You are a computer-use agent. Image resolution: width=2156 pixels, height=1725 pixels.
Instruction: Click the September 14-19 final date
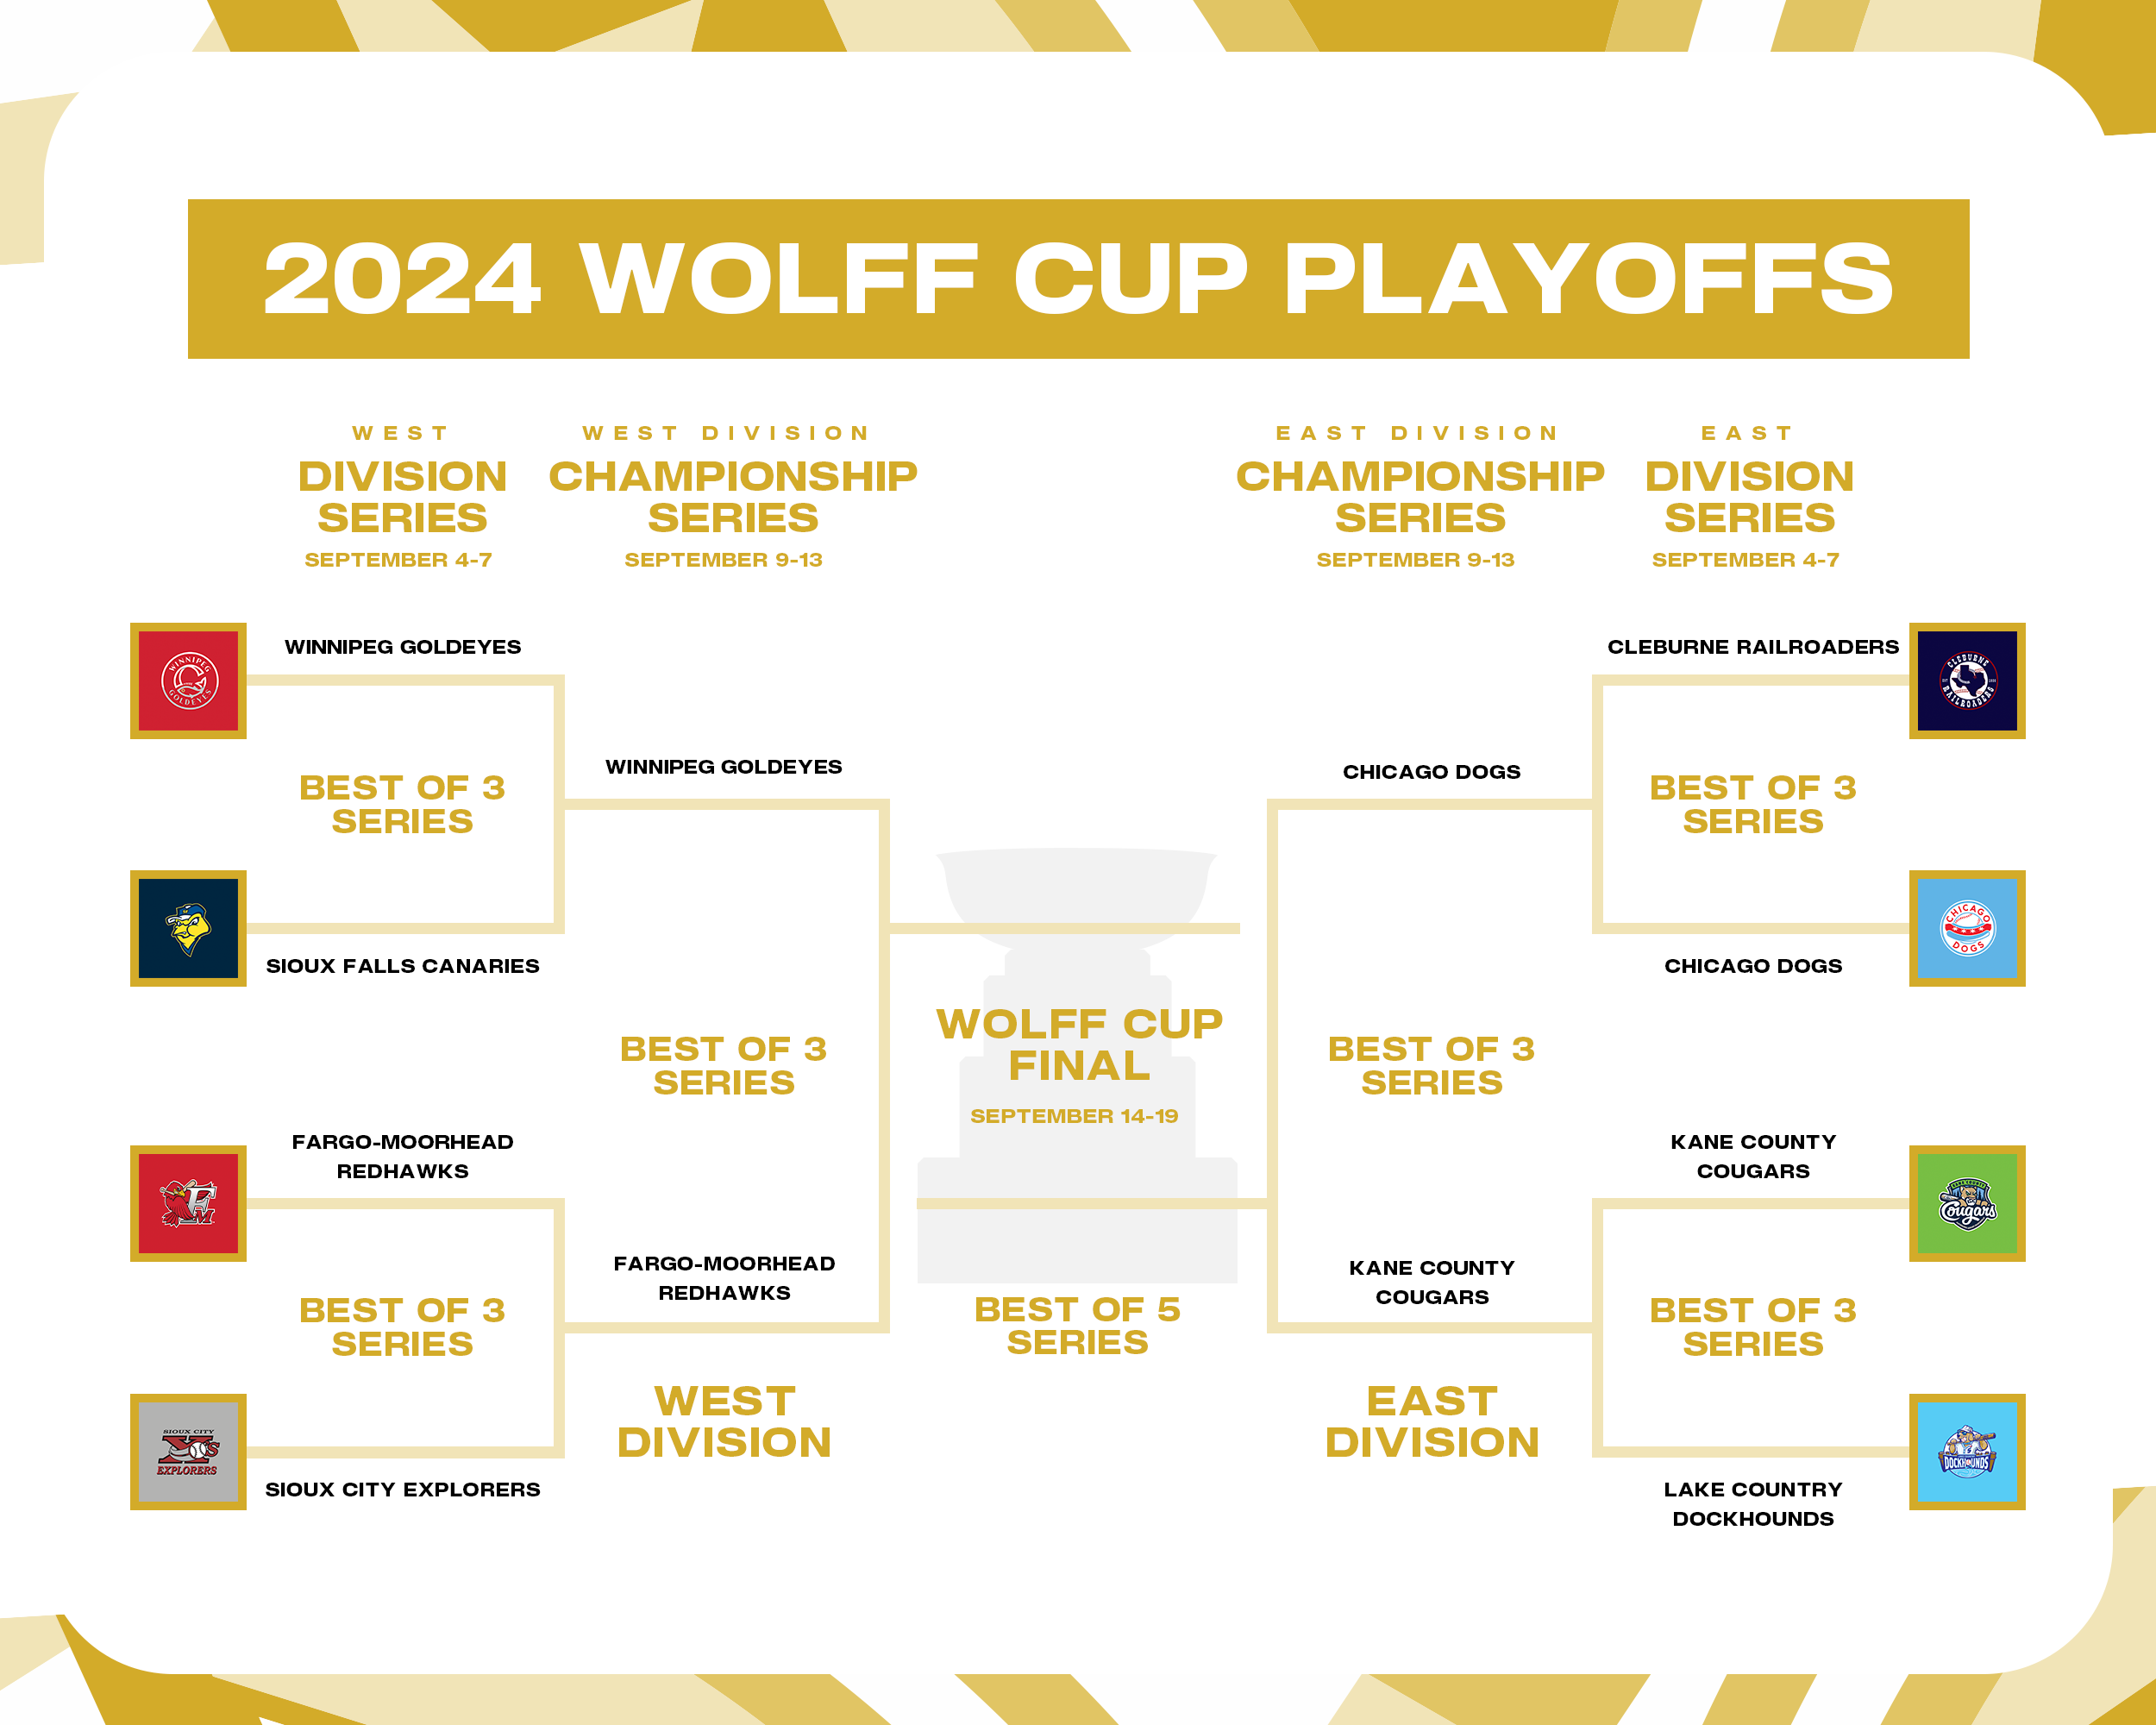pyautogui.click(x=1074, y=1116)
